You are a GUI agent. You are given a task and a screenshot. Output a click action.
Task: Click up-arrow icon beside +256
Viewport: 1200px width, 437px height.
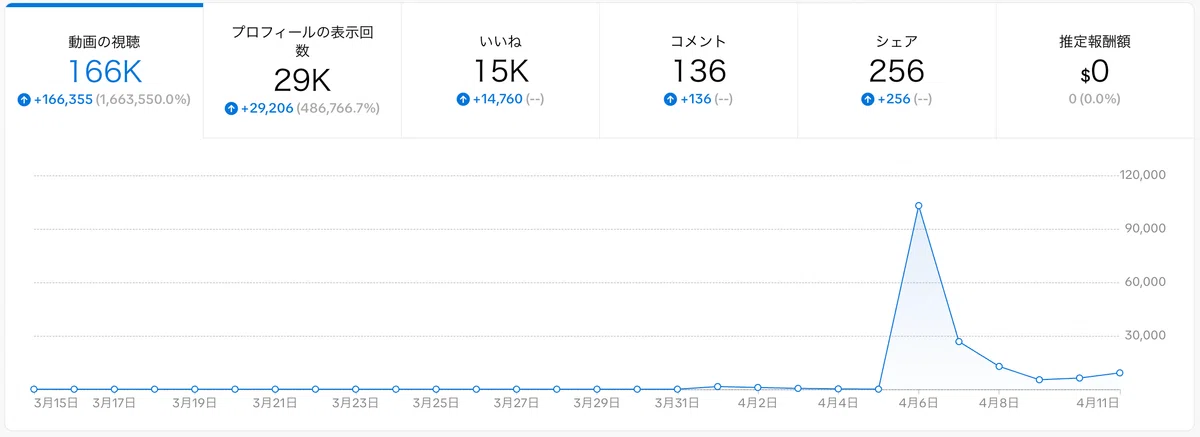(867, 100)
